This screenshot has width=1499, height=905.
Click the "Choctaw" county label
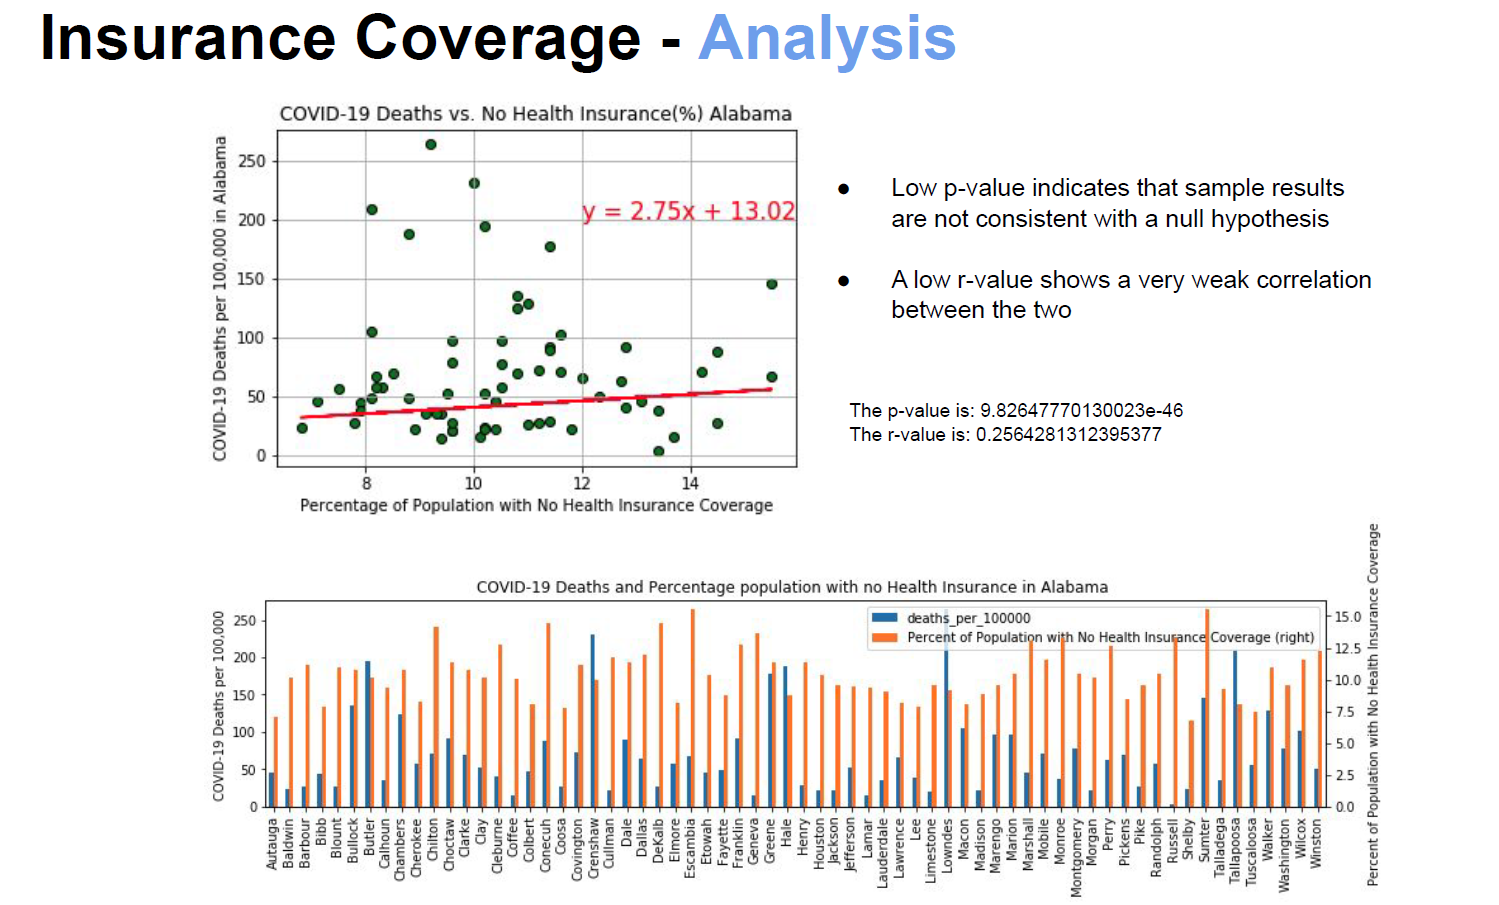coord(449,845)
